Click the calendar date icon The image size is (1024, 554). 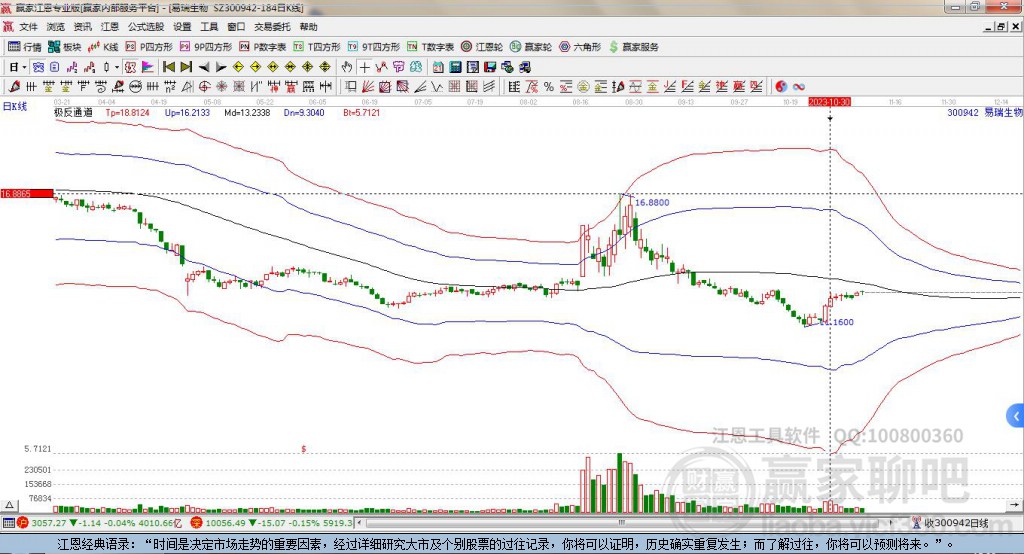click(x=438, y=67)
